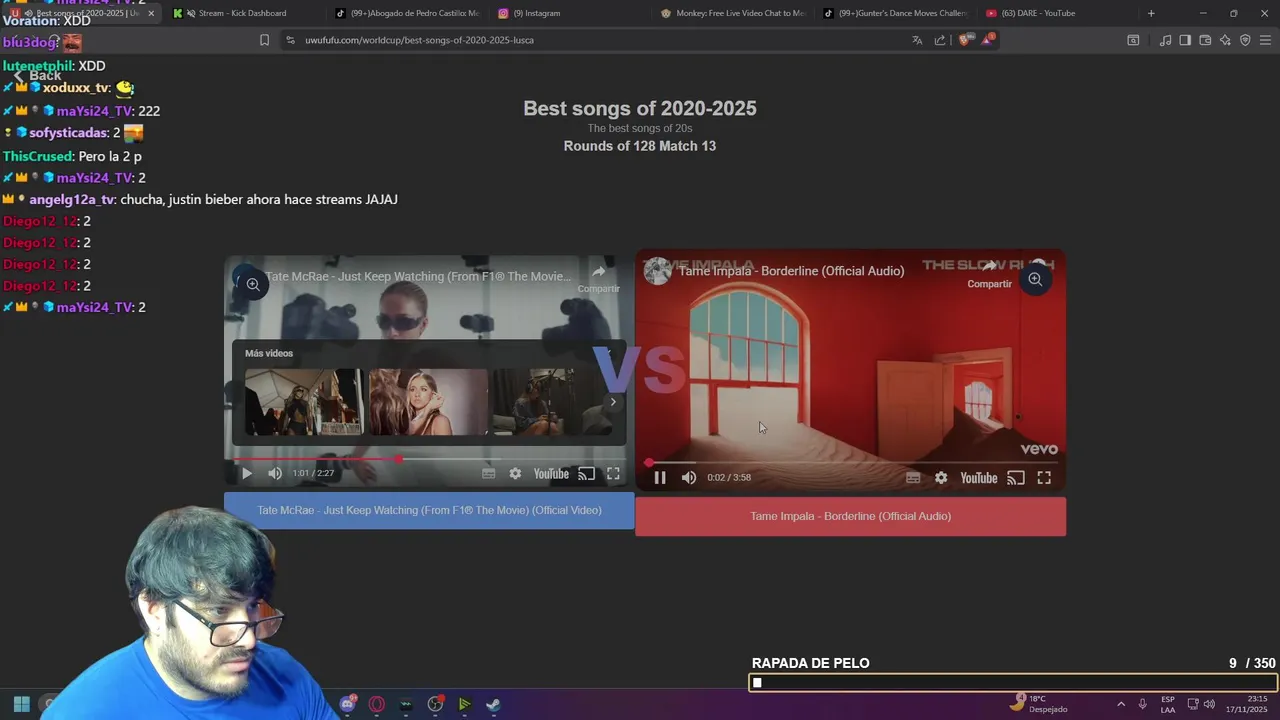This screenshot has height=720, width=1280.
Task: Switch the ESP LAA input language
Action: 1168,704
